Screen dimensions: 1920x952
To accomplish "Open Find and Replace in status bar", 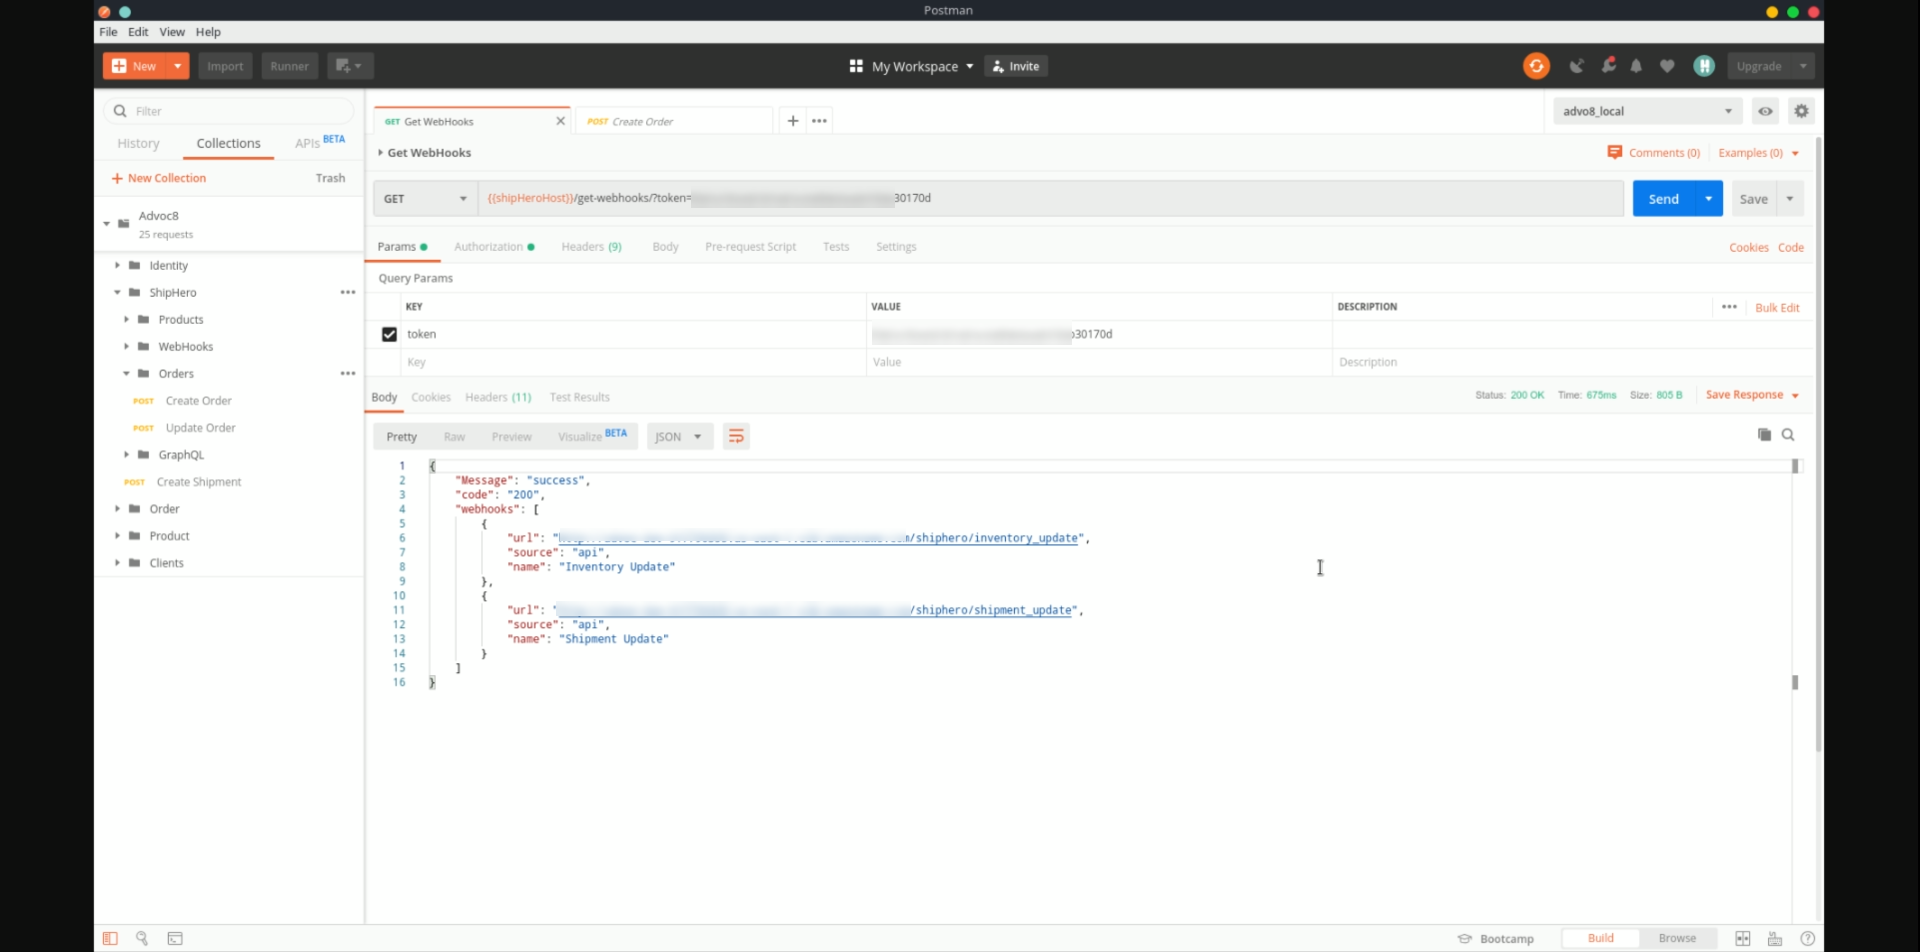I will [x=142, y=938].
